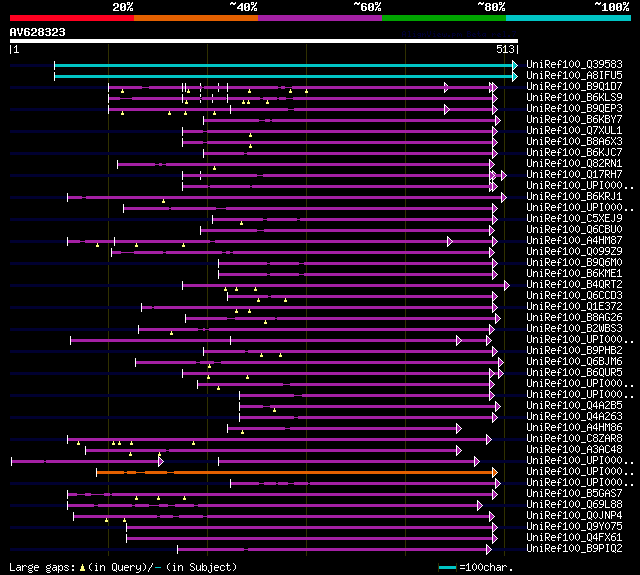Image resolution: width=640 pixels, height=575 pixels.
Task: Click the orange ~40% identity color segment
Action: pyautogui.click(x=196, y=18)
